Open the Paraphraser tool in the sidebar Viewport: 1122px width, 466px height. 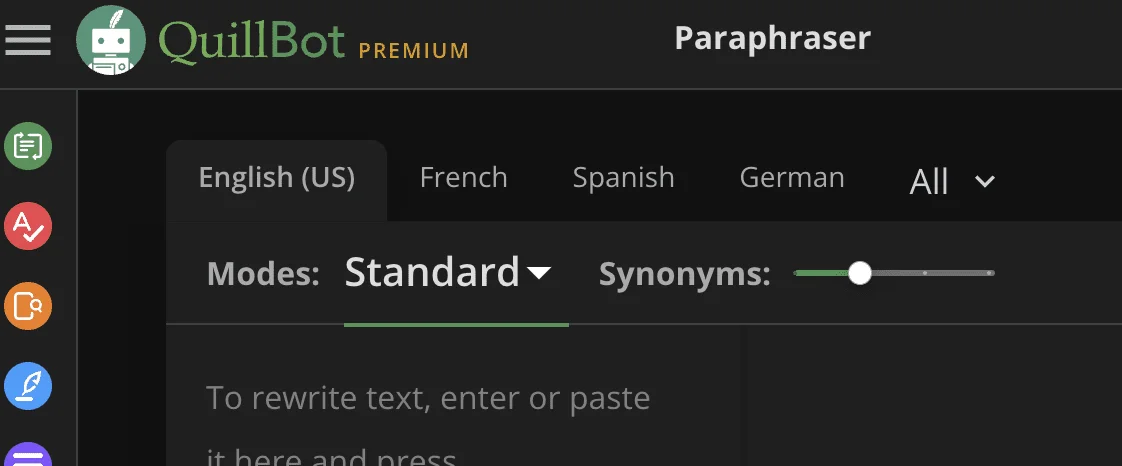[x=28, y=146]
